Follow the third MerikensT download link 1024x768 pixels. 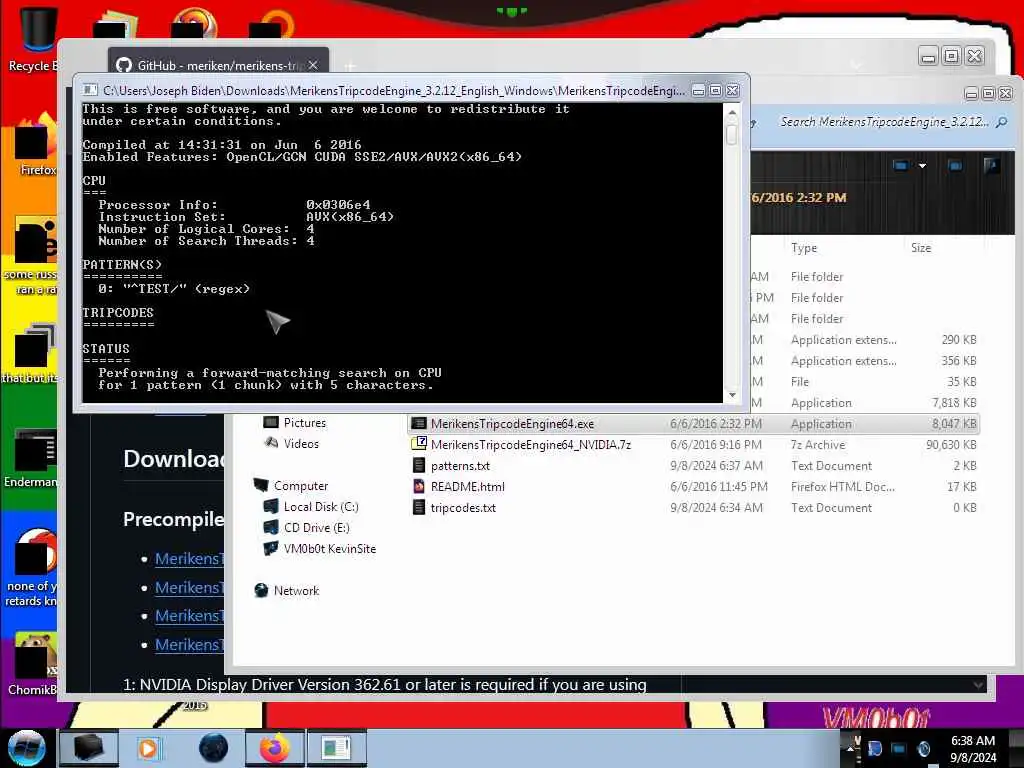pos(189,616)
